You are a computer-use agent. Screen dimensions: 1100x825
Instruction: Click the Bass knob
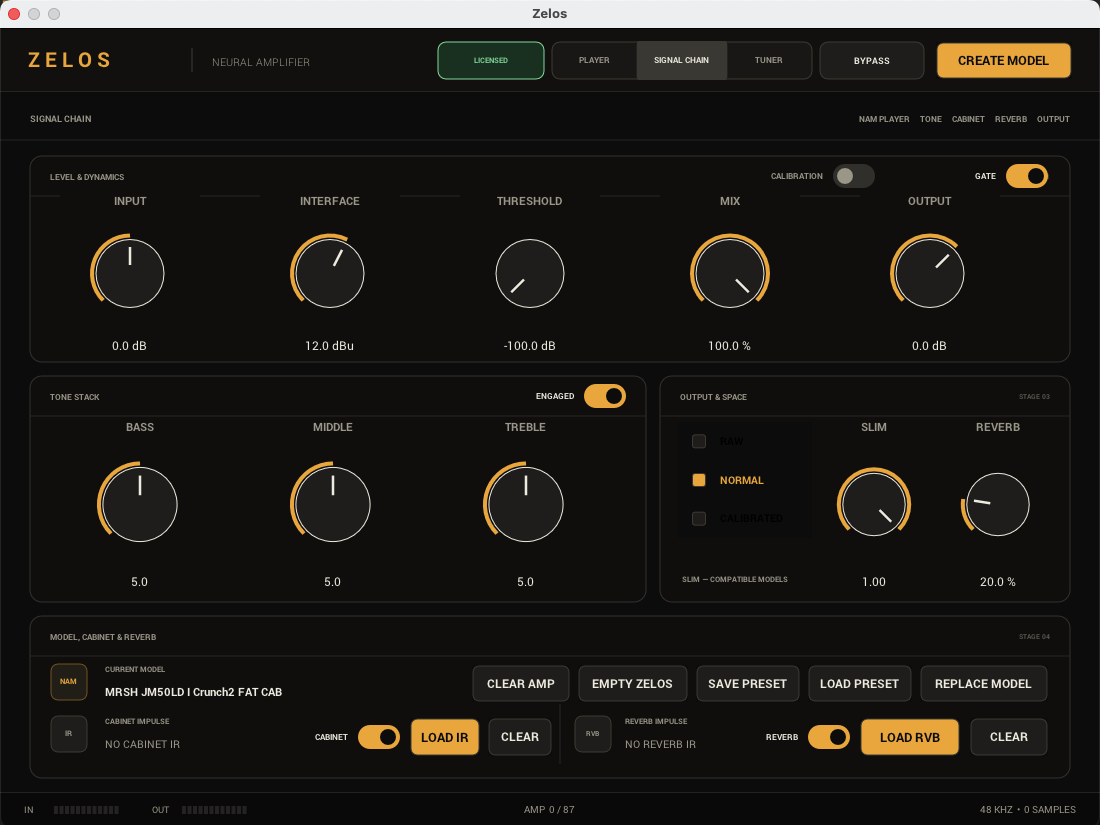(x=140, y=504)
